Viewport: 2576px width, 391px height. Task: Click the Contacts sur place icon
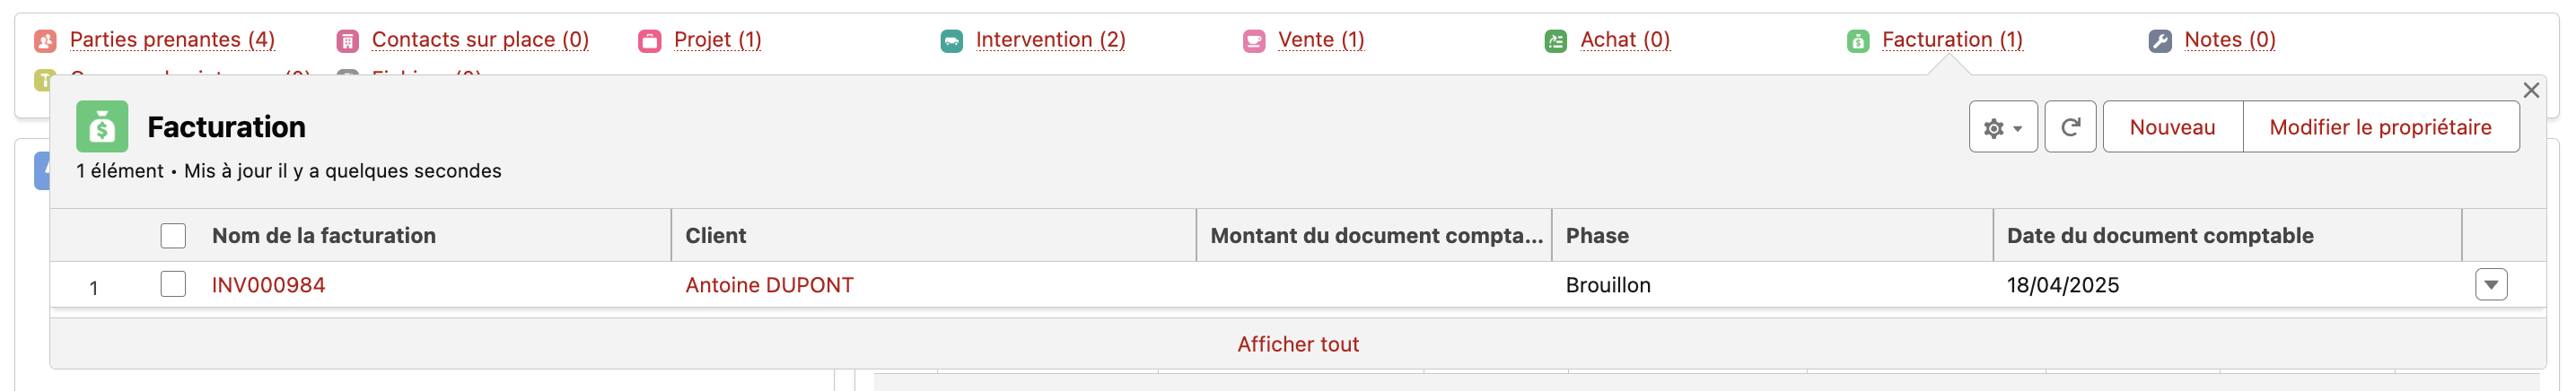(347, 41)
